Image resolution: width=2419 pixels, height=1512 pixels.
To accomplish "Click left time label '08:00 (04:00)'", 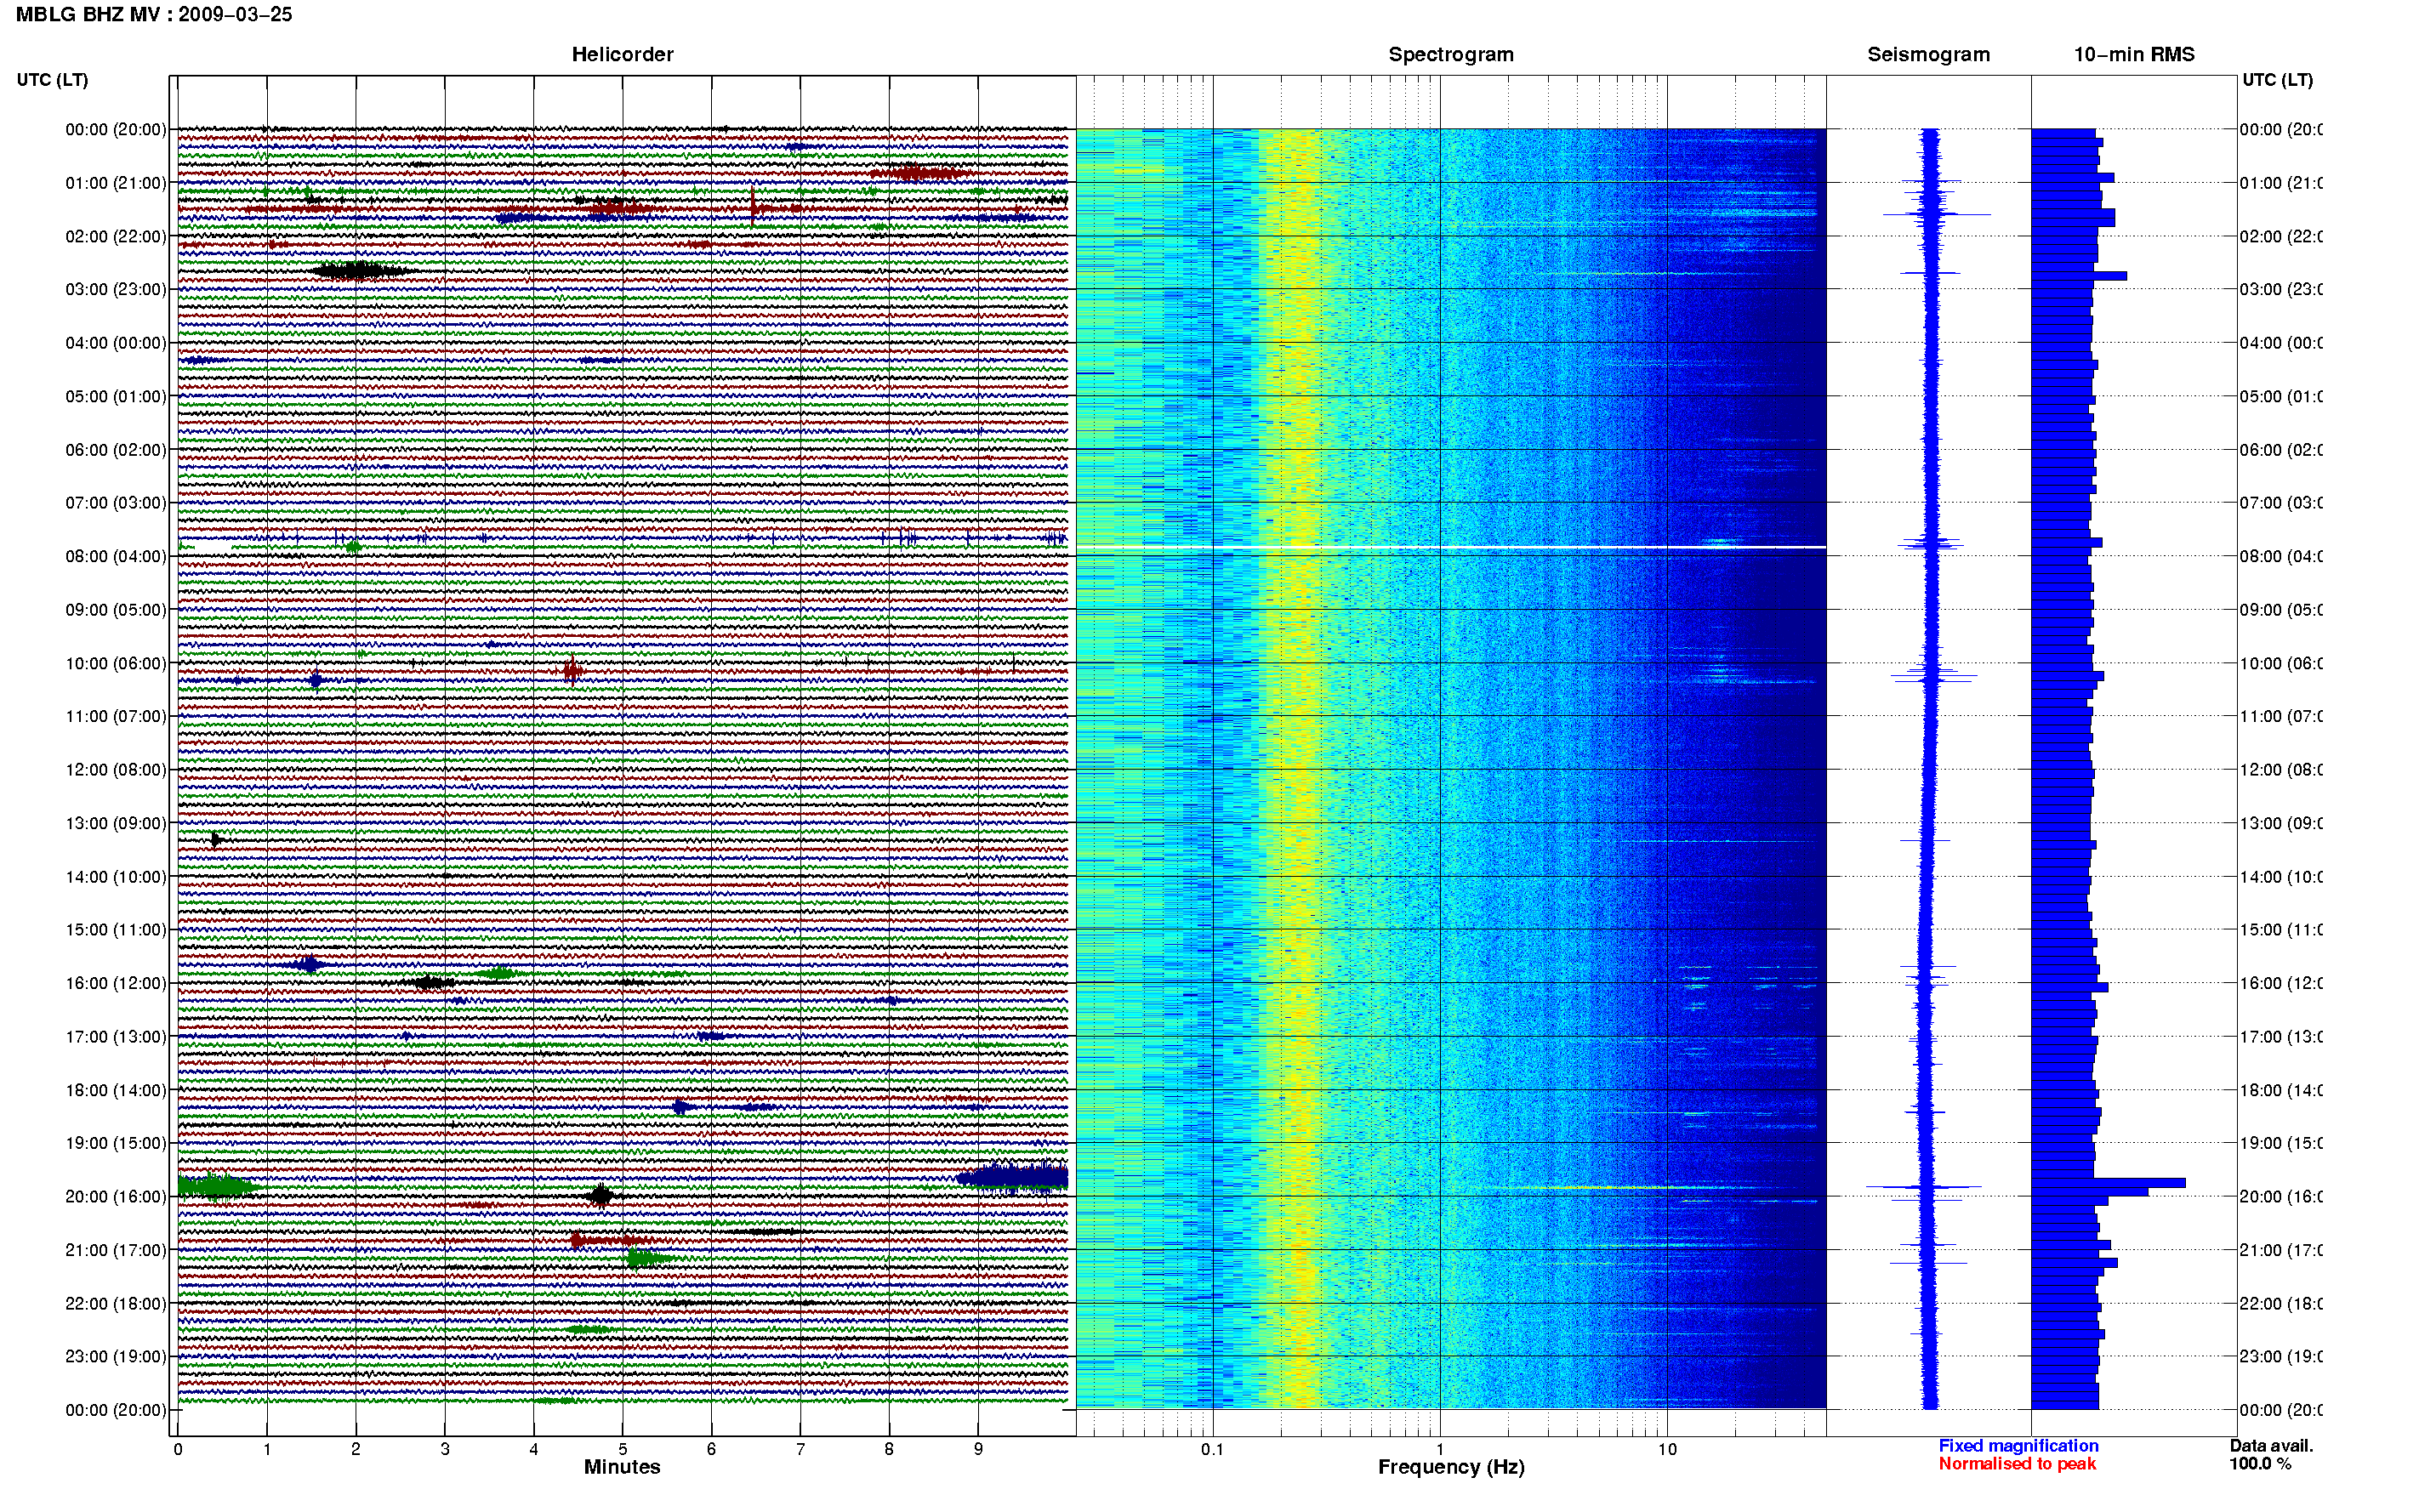I will coord(116,556).
